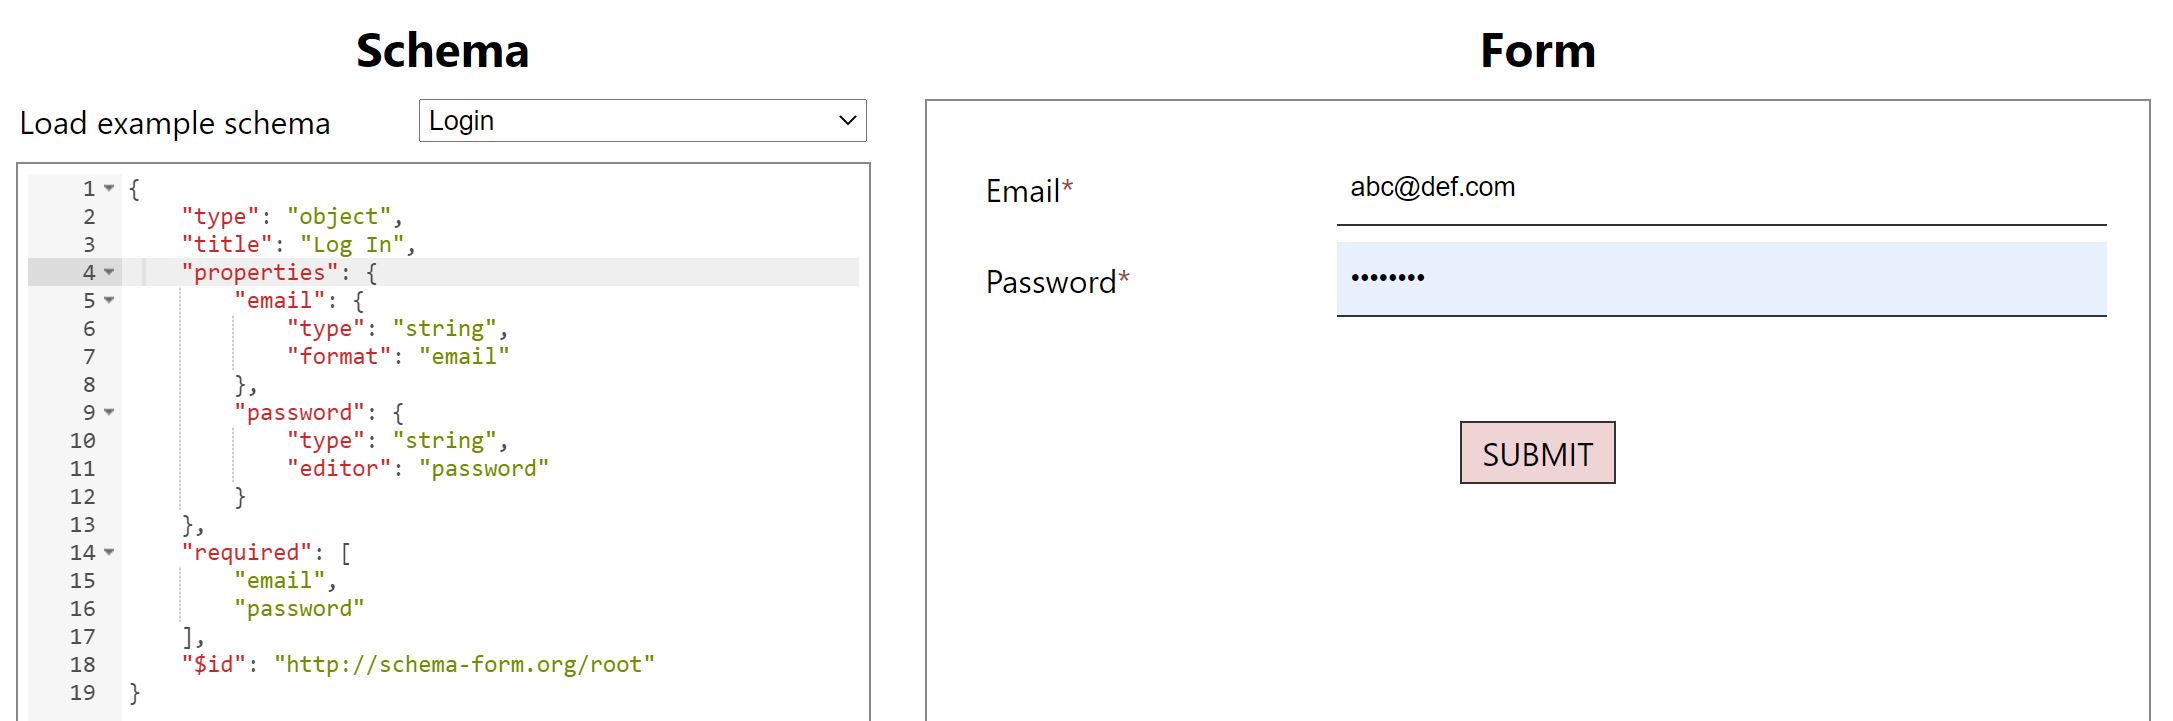Click the Form heading
The image size is (2173, 721).
tap(1537, 51)
